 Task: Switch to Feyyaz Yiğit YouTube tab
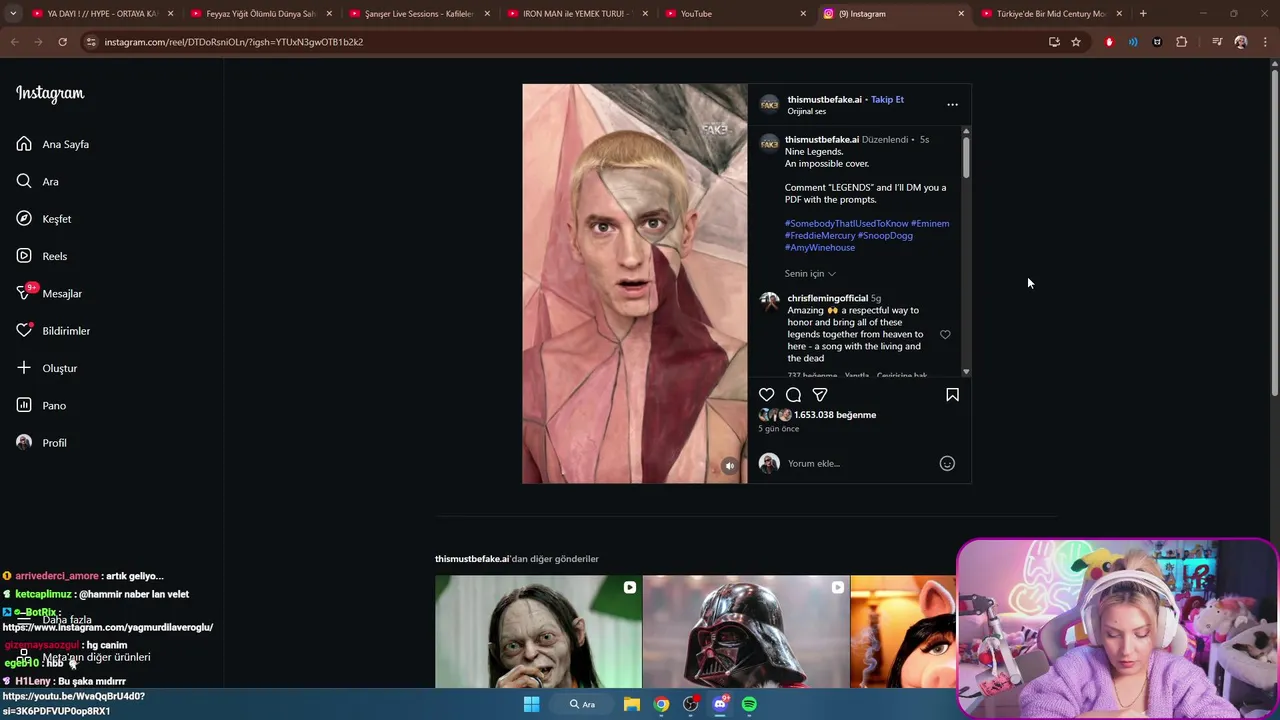coord(261,14)
